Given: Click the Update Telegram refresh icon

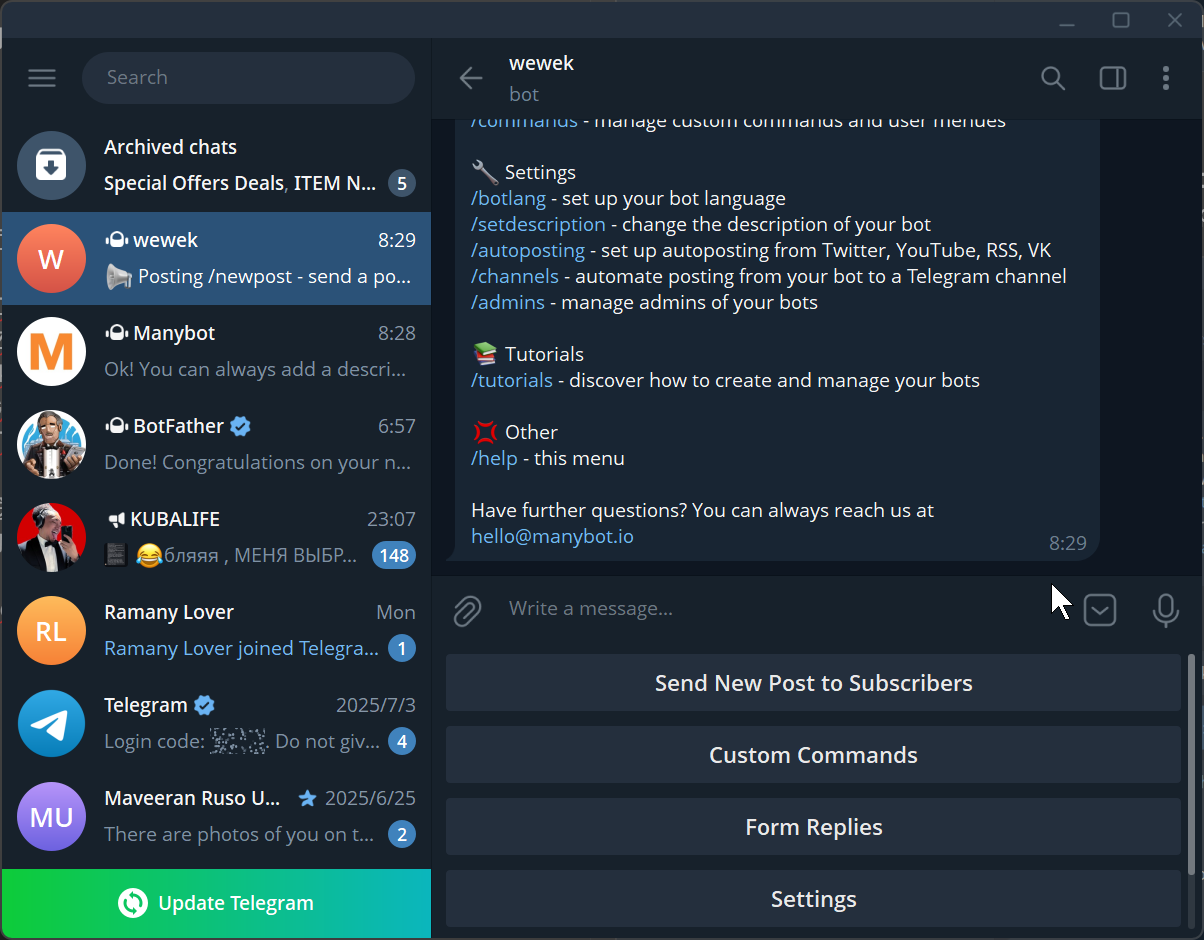Looking at the screenshot, I should click(133, 903).
